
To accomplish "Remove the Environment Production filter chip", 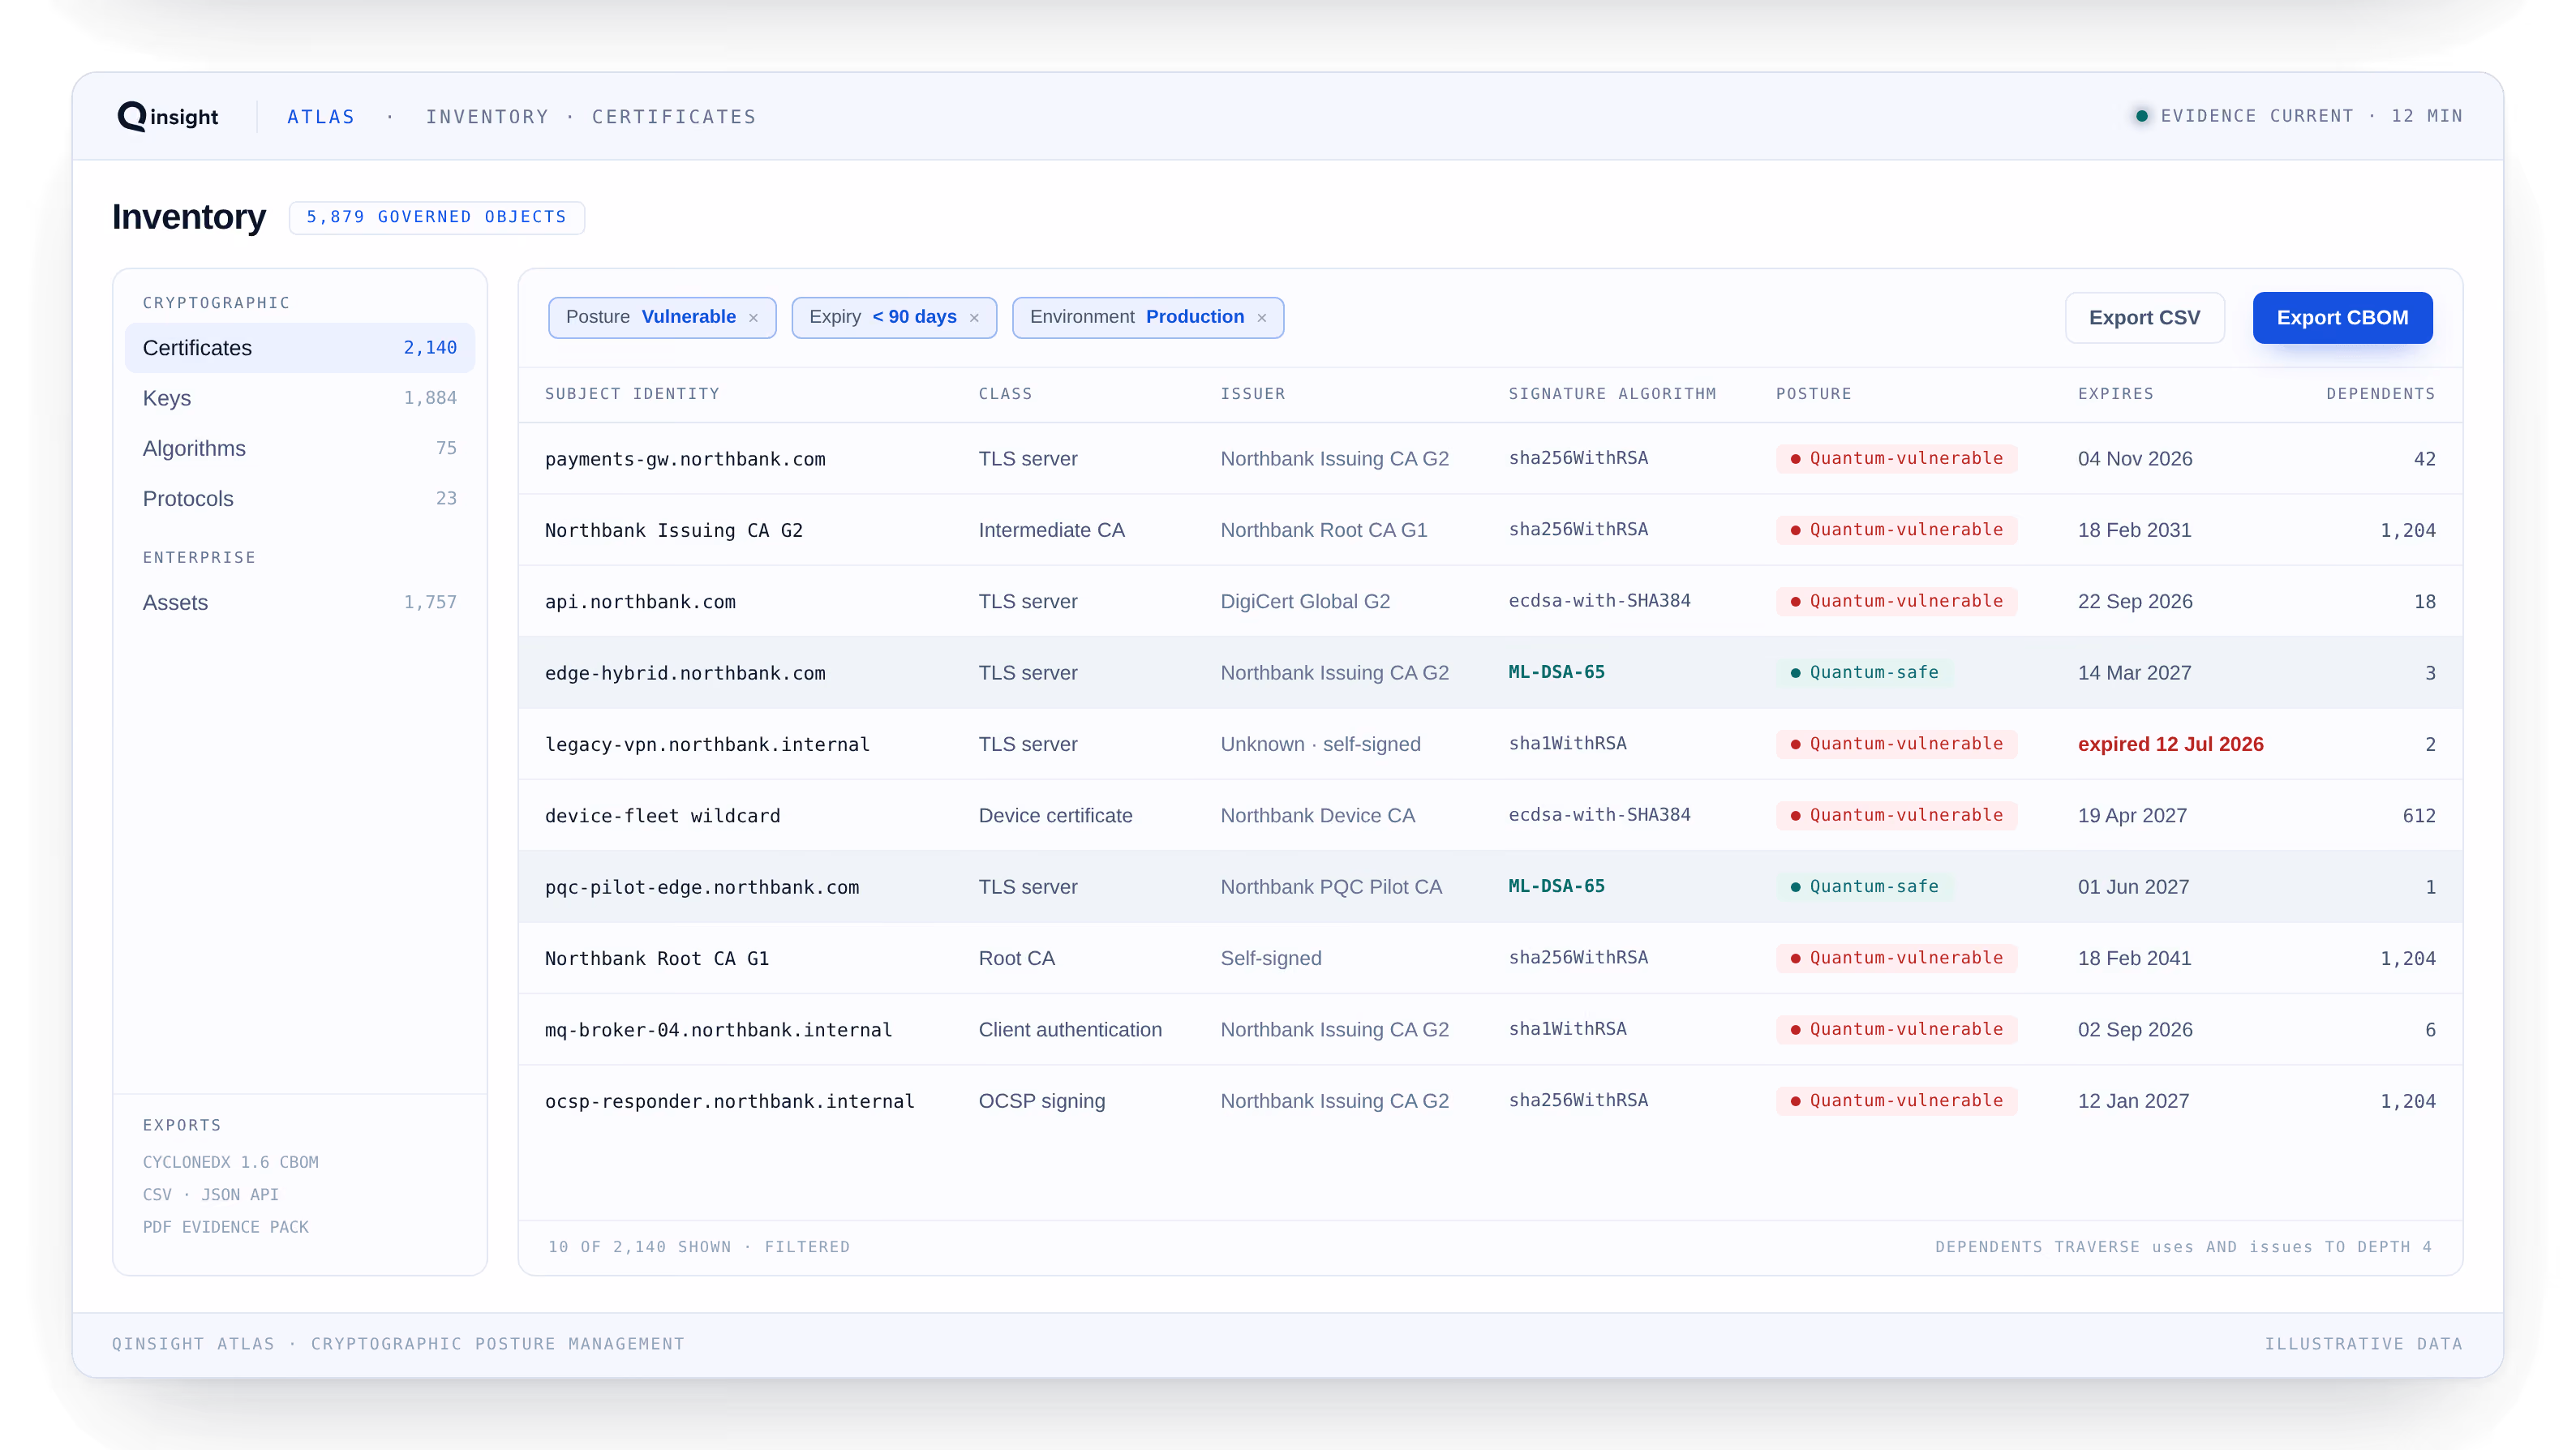I will [1262, 318].
